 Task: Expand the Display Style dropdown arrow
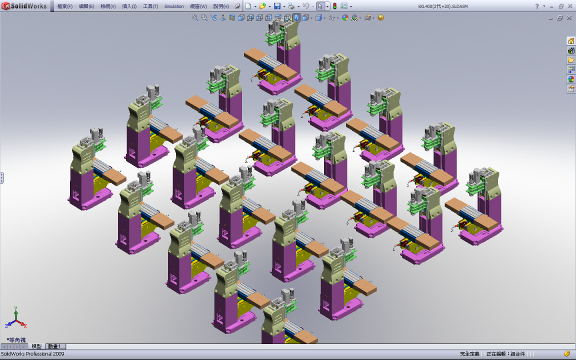tap(324, 18)
